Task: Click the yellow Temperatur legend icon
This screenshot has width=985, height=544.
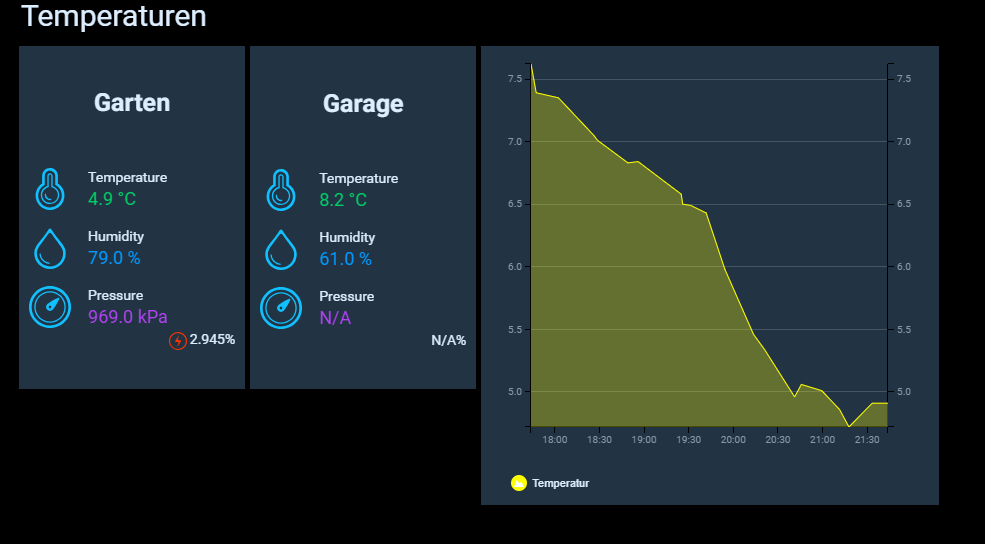Action: point(518,484)
